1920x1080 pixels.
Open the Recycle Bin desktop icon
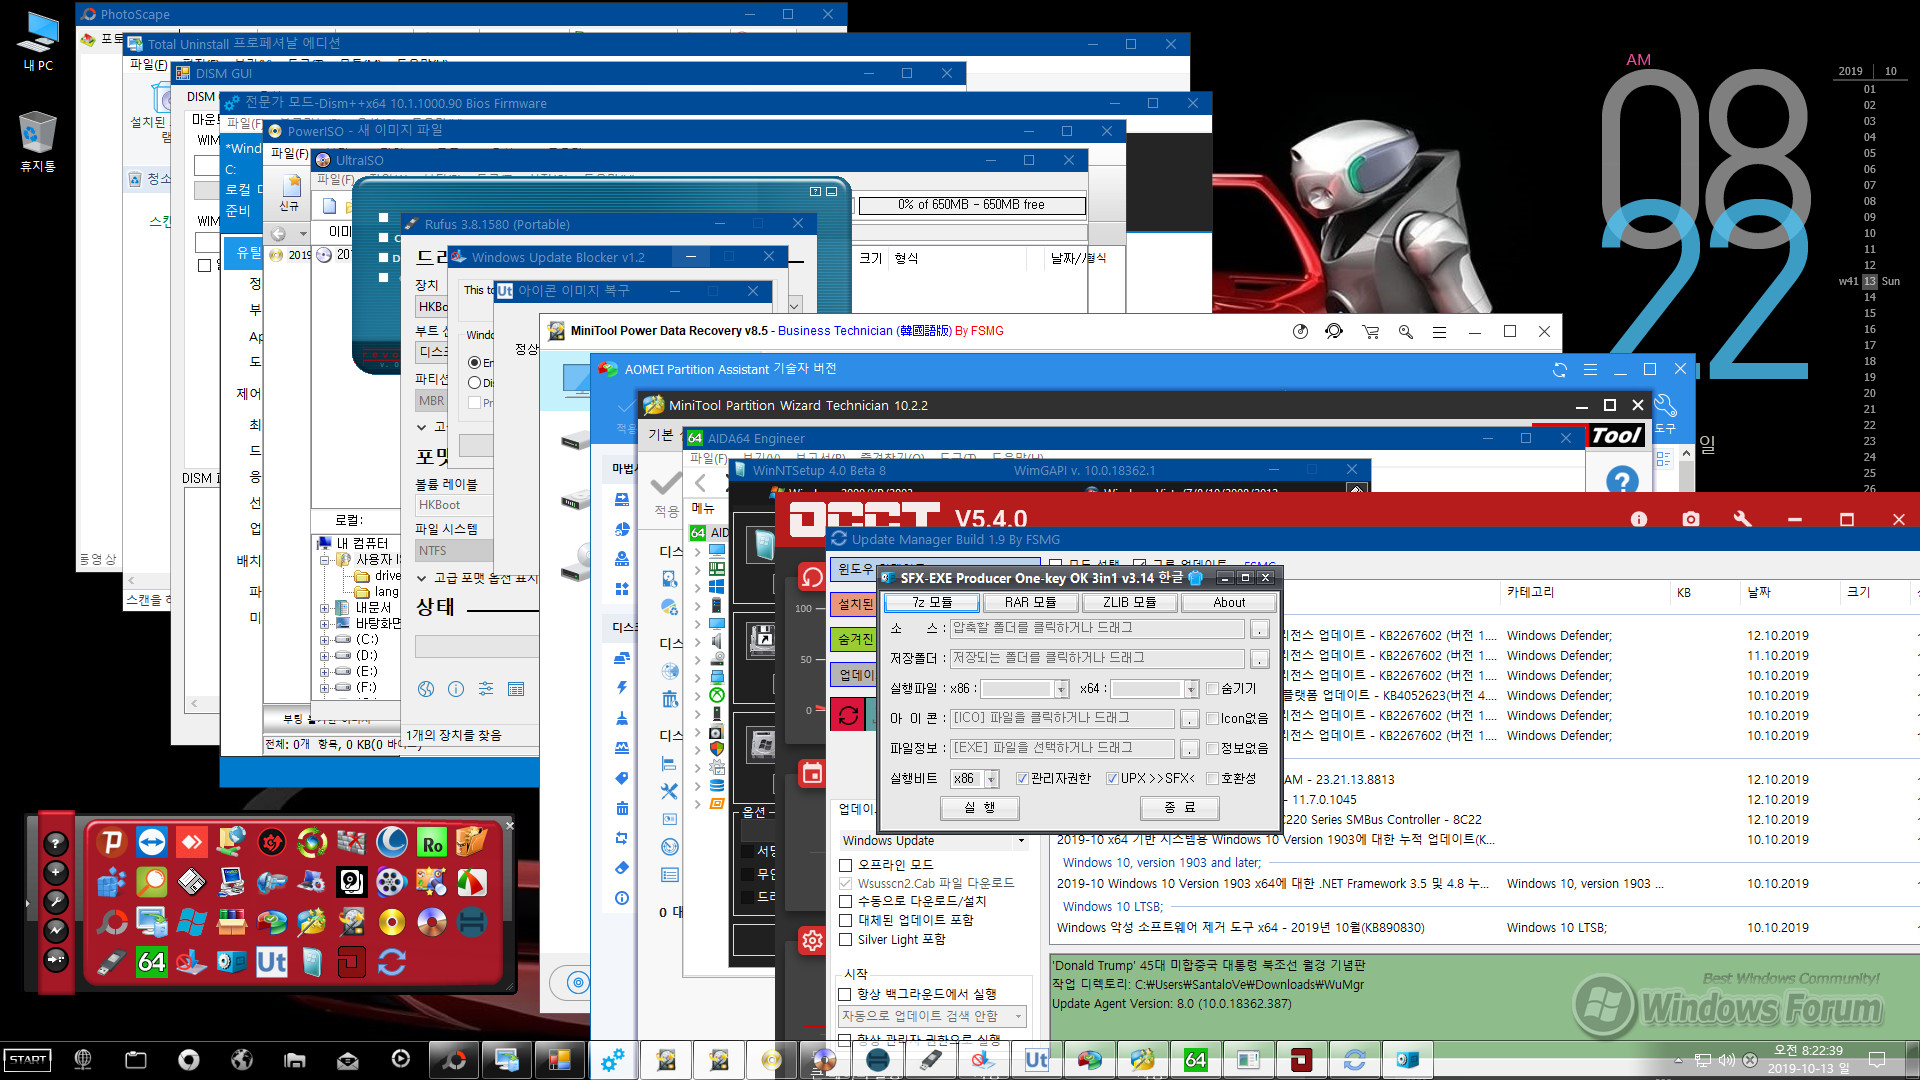coord(38,141)
